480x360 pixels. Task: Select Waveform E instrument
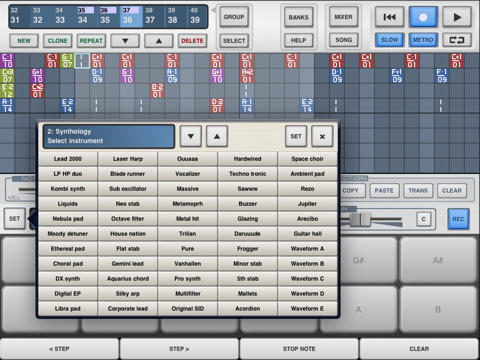pyautogui.click(x=307, y=309)
